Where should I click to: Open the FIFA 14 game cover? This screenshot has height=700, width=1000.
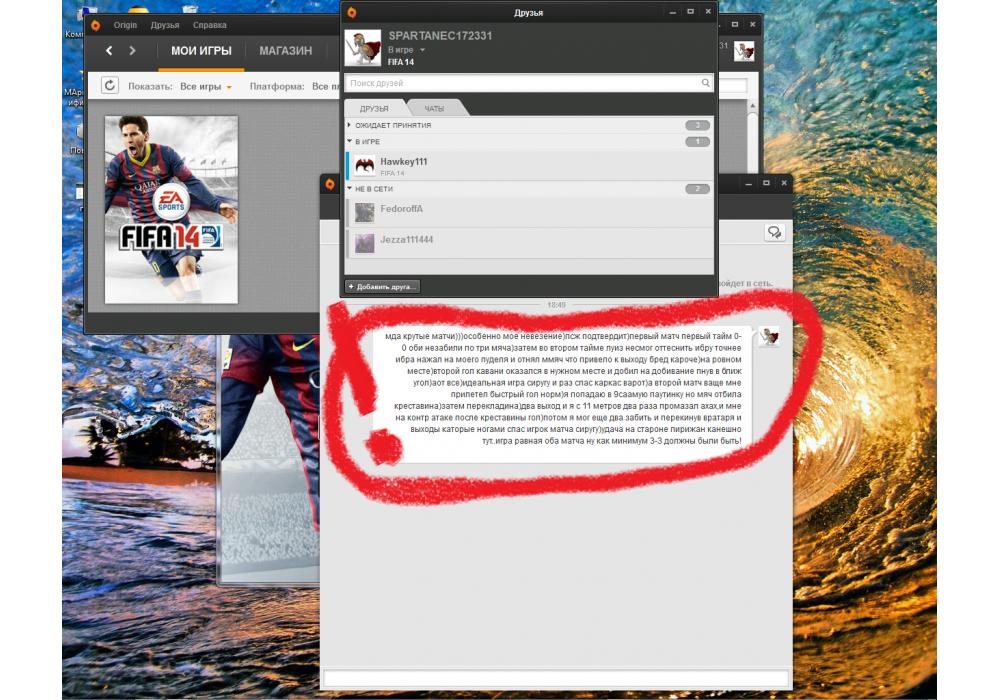click(171, 210)
